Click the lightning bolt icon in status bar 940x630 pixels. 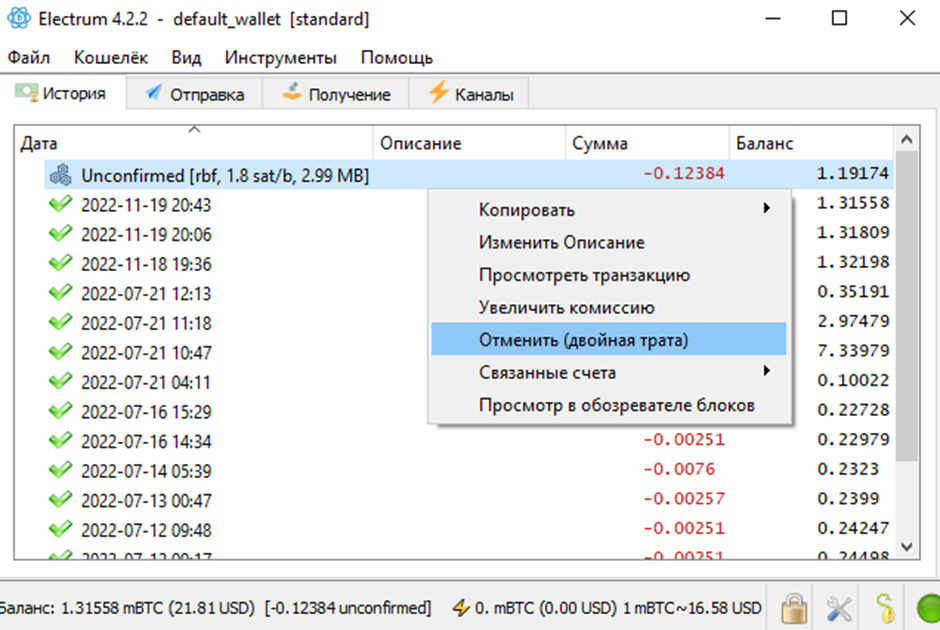pos(460,608)
